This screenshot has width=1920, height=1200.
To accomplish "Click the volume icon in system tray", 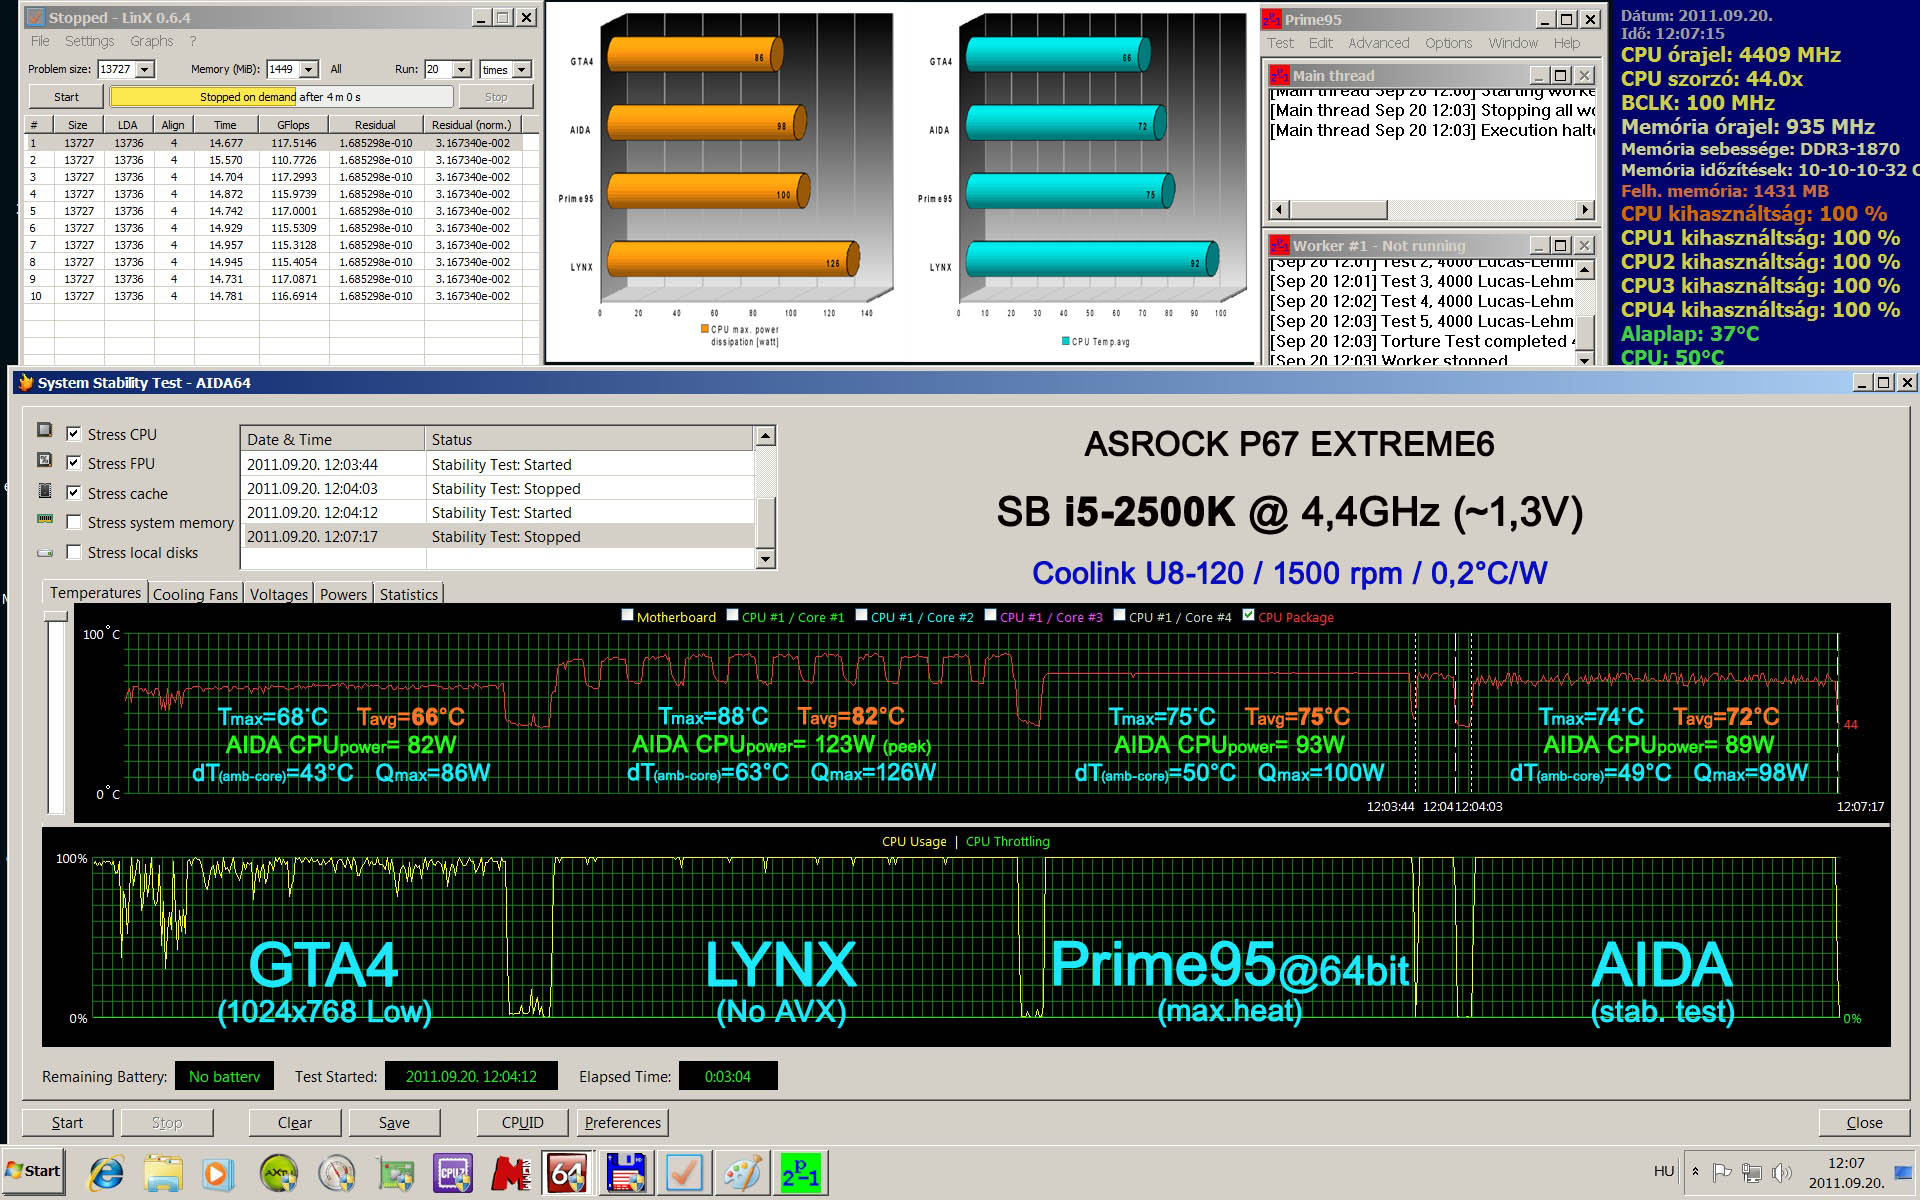I will pos(1780,1172).
